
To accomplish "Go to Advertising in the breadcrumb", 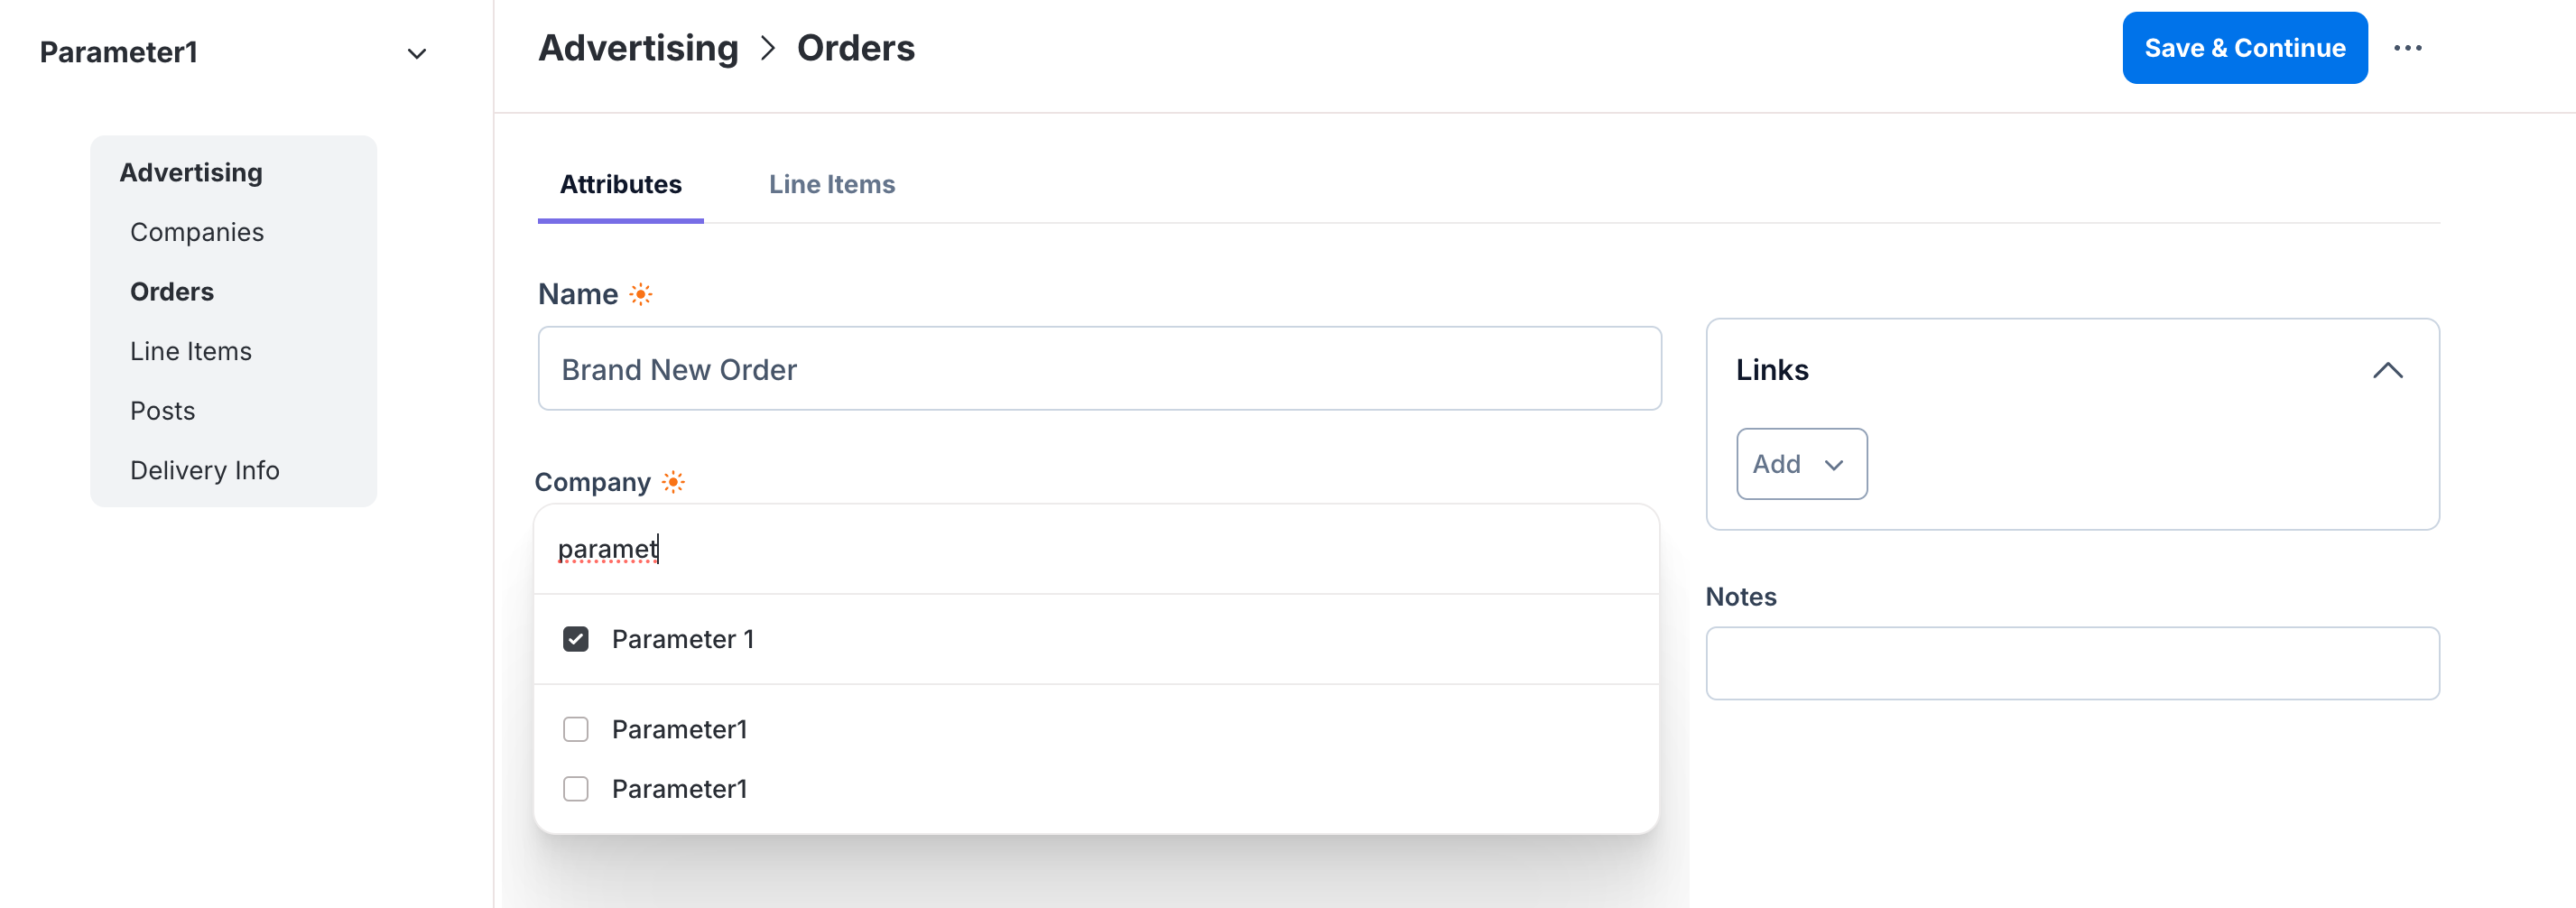I will pyautogui.click(x=638, y=48).
